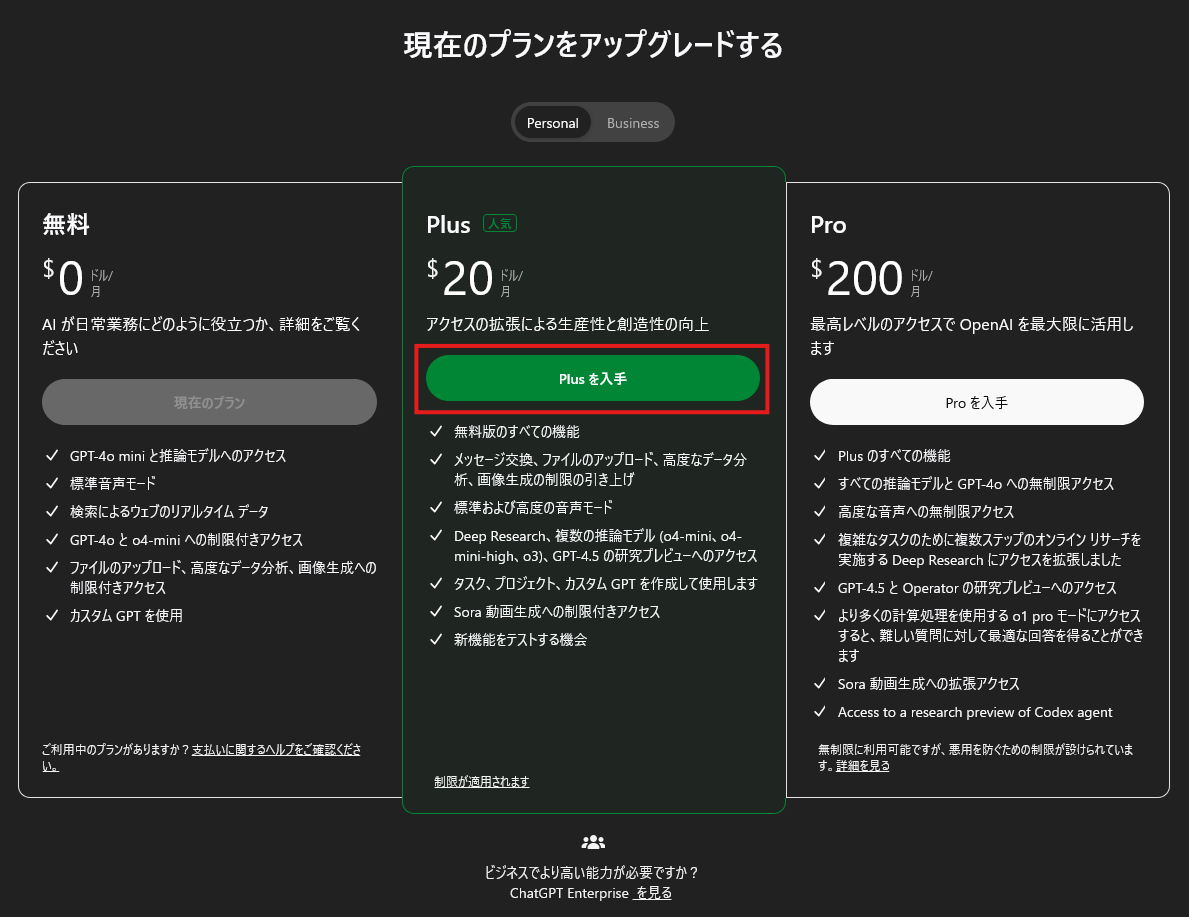Switch to the Business plan tab
The width and height of the screenshot is (1189, 917).
point(632,123)
